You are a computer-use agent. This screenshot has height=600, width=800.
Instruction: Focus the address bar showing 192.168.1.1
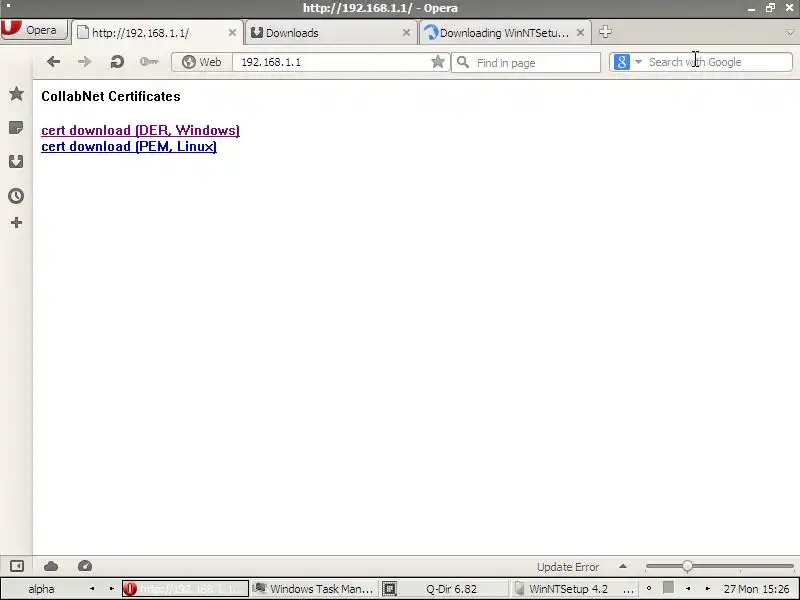click(x=332, y=62)
